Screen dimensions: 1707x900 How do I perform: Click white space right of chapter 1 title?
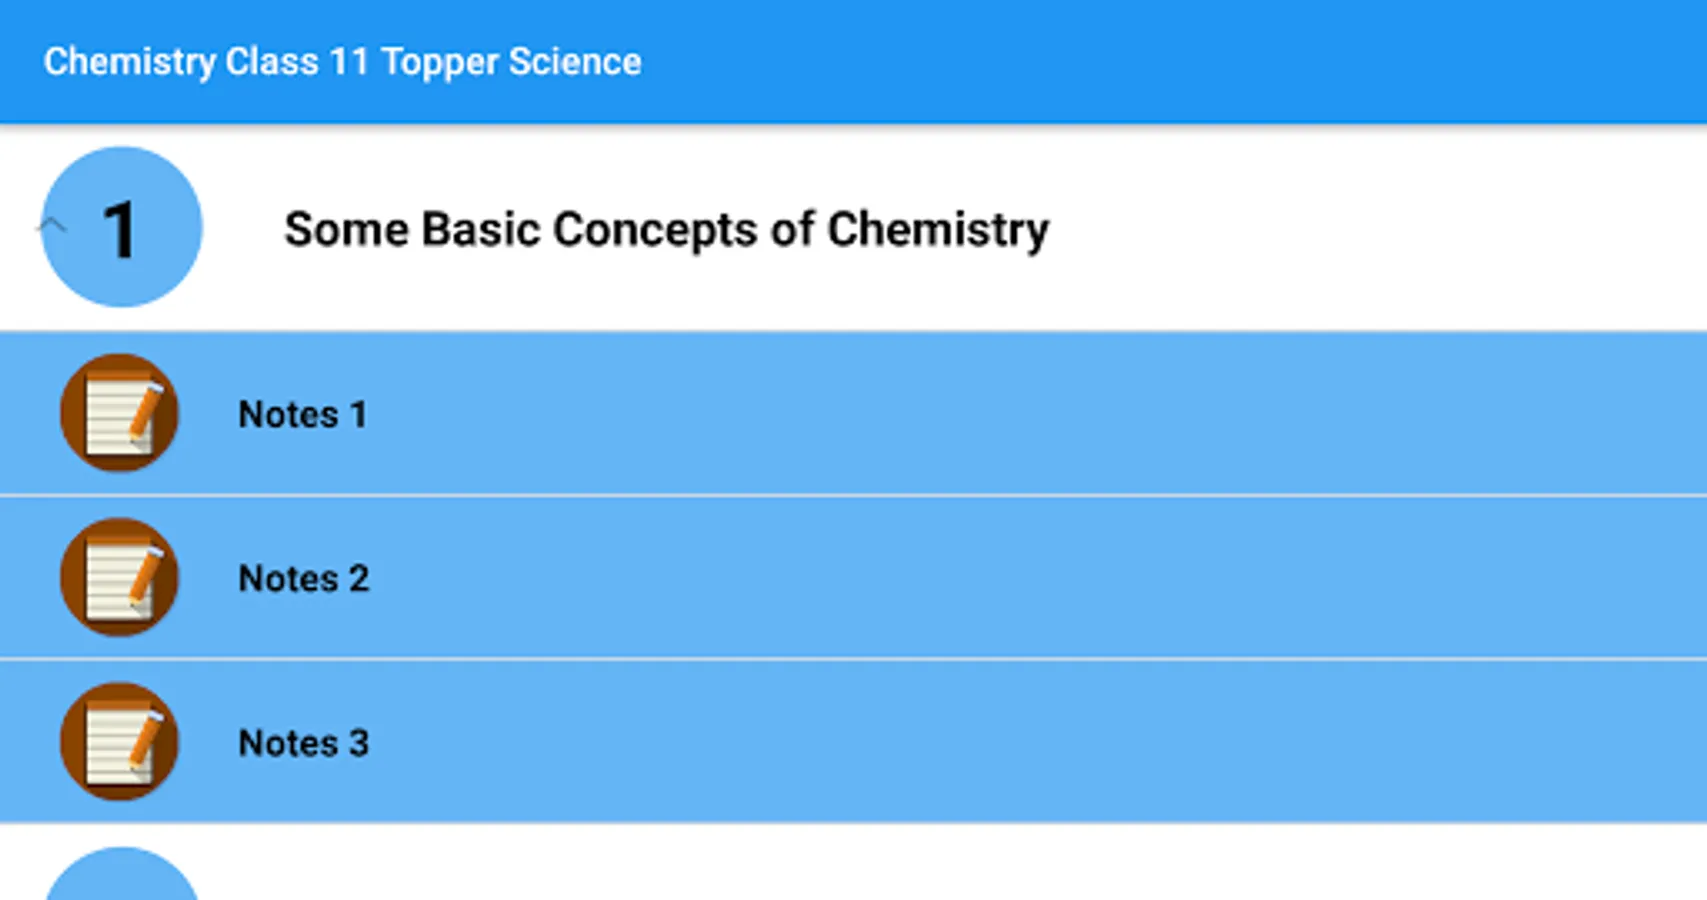pyautogui.click(x=1400, y=229)
